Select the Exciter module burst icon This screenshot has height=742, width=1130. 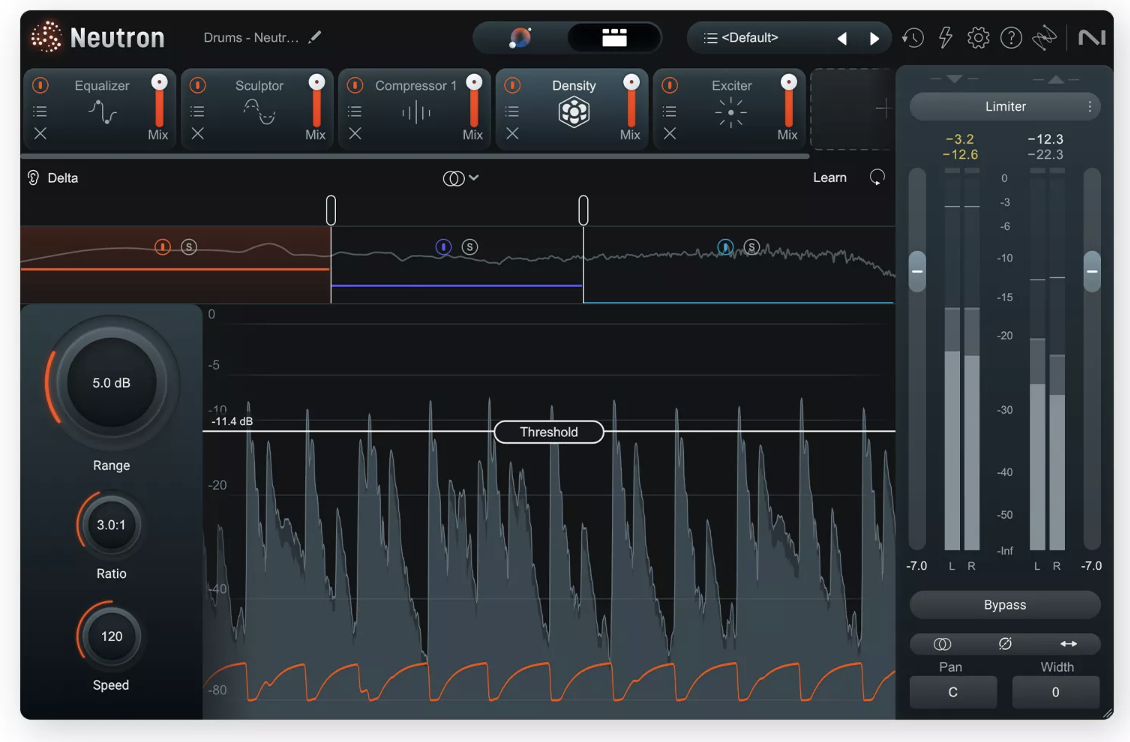(731, 112)
